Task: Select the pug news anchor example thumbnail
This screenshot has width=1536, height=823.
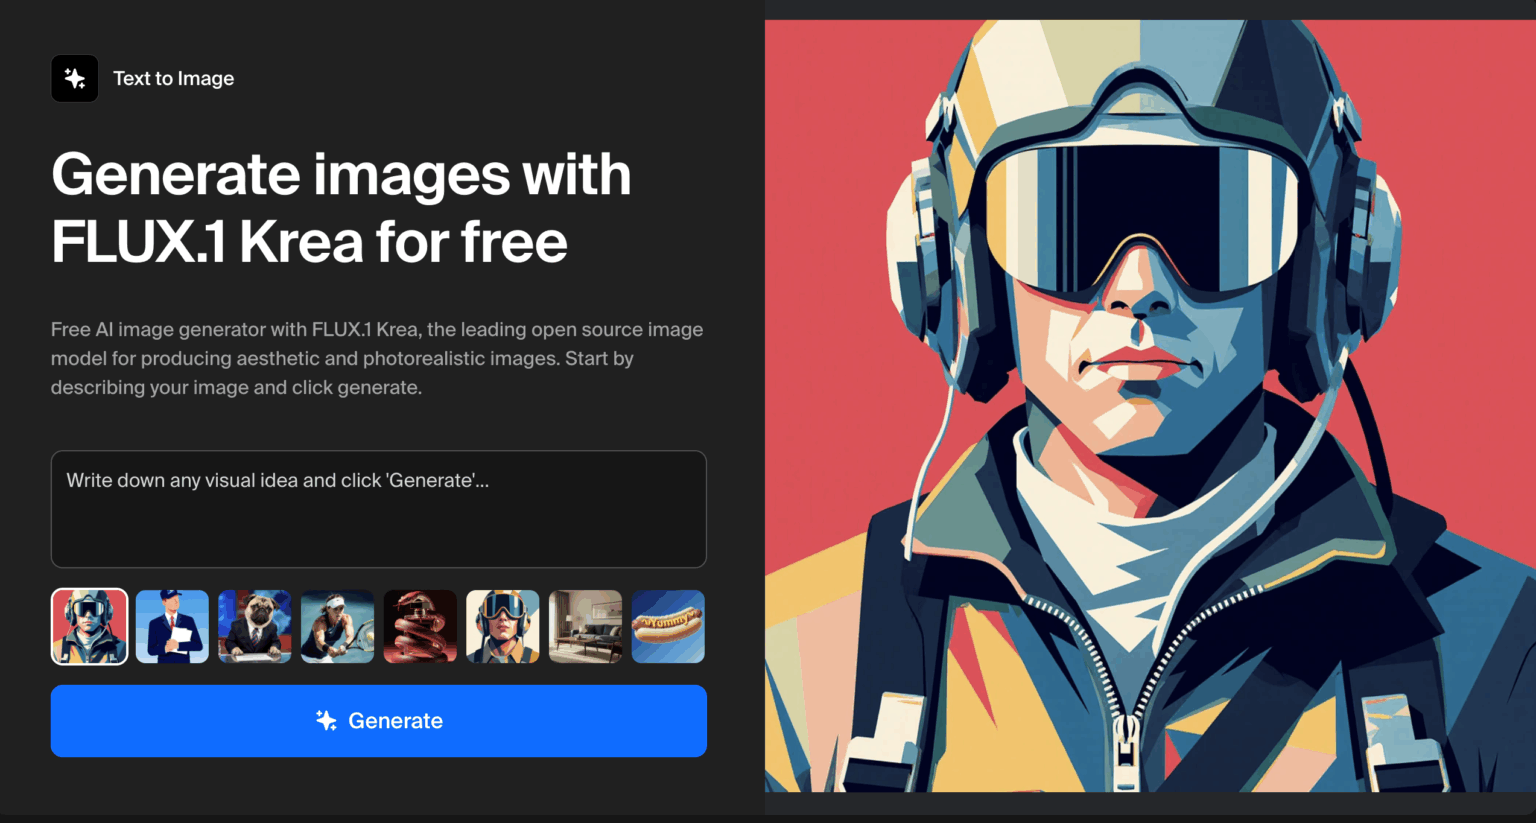Action: 255,626
